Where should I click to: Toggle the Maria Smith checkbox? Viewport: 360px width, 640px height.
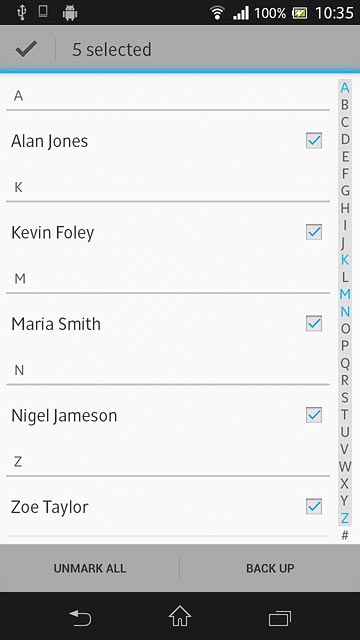314,323
